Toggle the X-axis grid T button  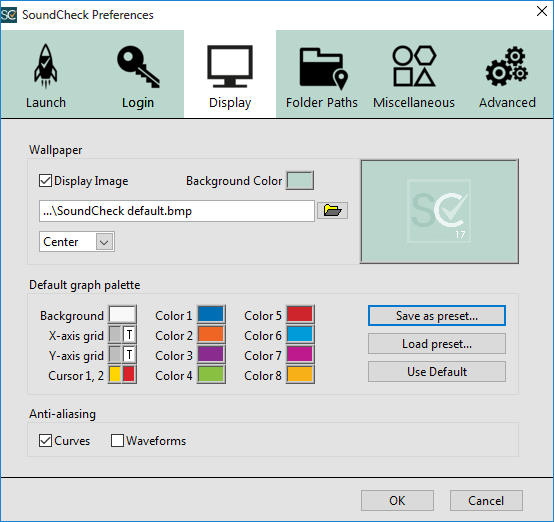pyautogui.click(x=129, y=334)
